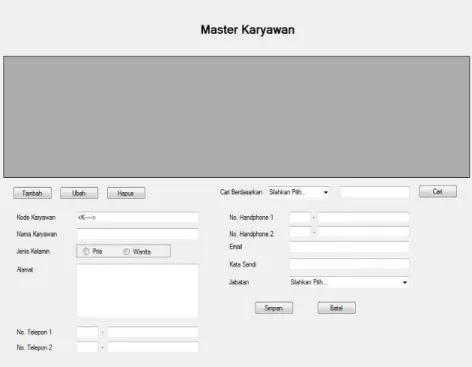472x367 pixels.
Task: Click the Cari Berdasarkan label
Action: pos(241,192)
